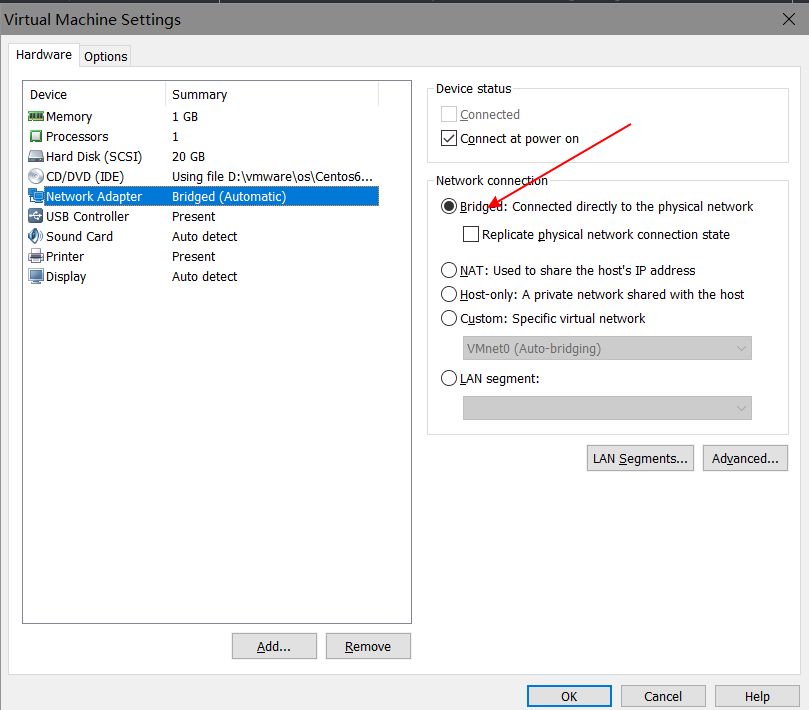The image size is (809, 710).
Task: Open the VMnet0 (Auto-bridging) dropdown
Action: point(607,348)
